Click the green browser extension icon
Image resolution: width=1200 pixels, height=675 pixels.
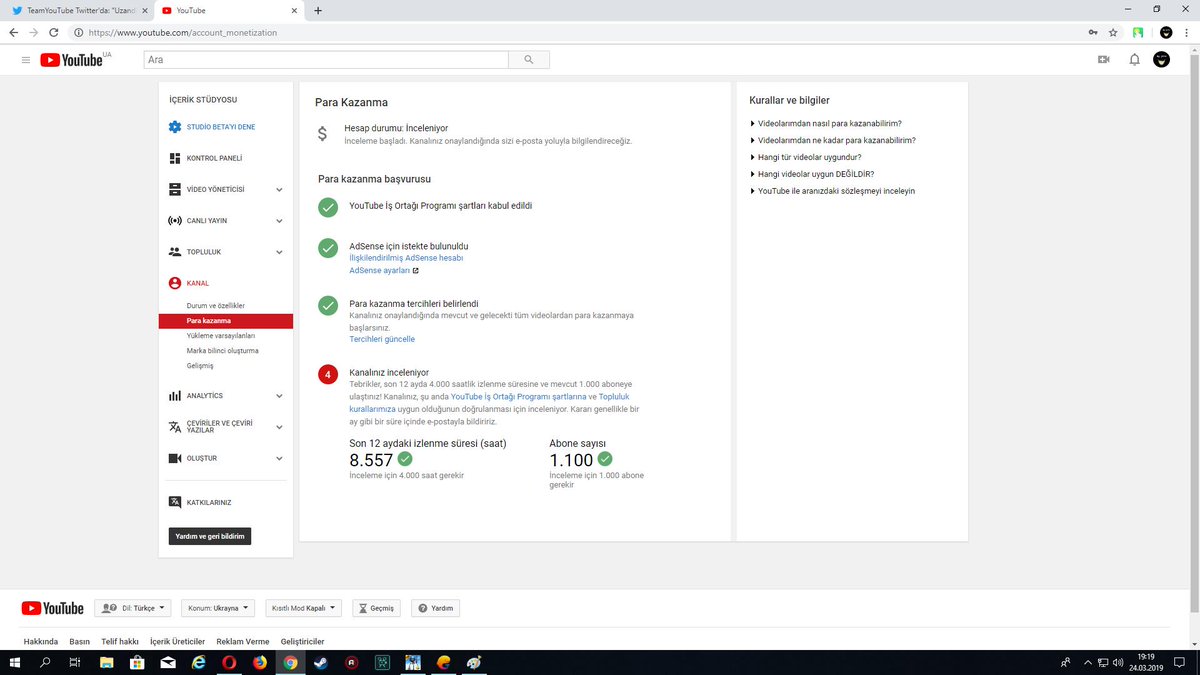[1138, 32]
